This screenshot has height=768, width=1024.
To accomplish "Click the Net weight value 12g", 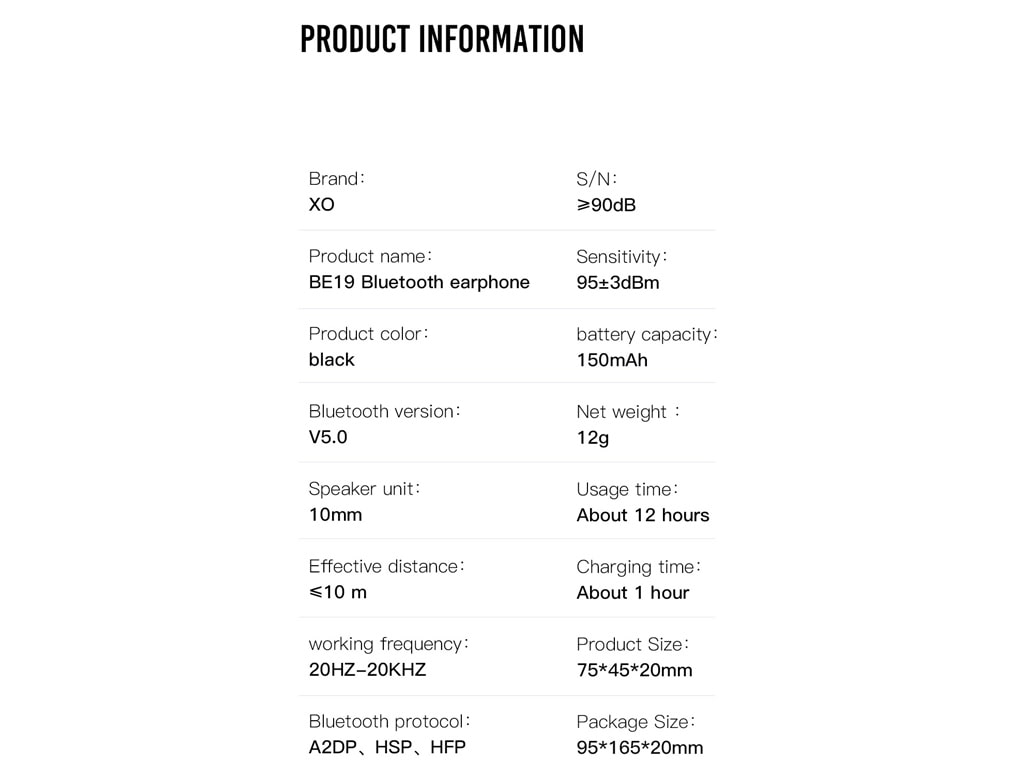I will 592,438.
